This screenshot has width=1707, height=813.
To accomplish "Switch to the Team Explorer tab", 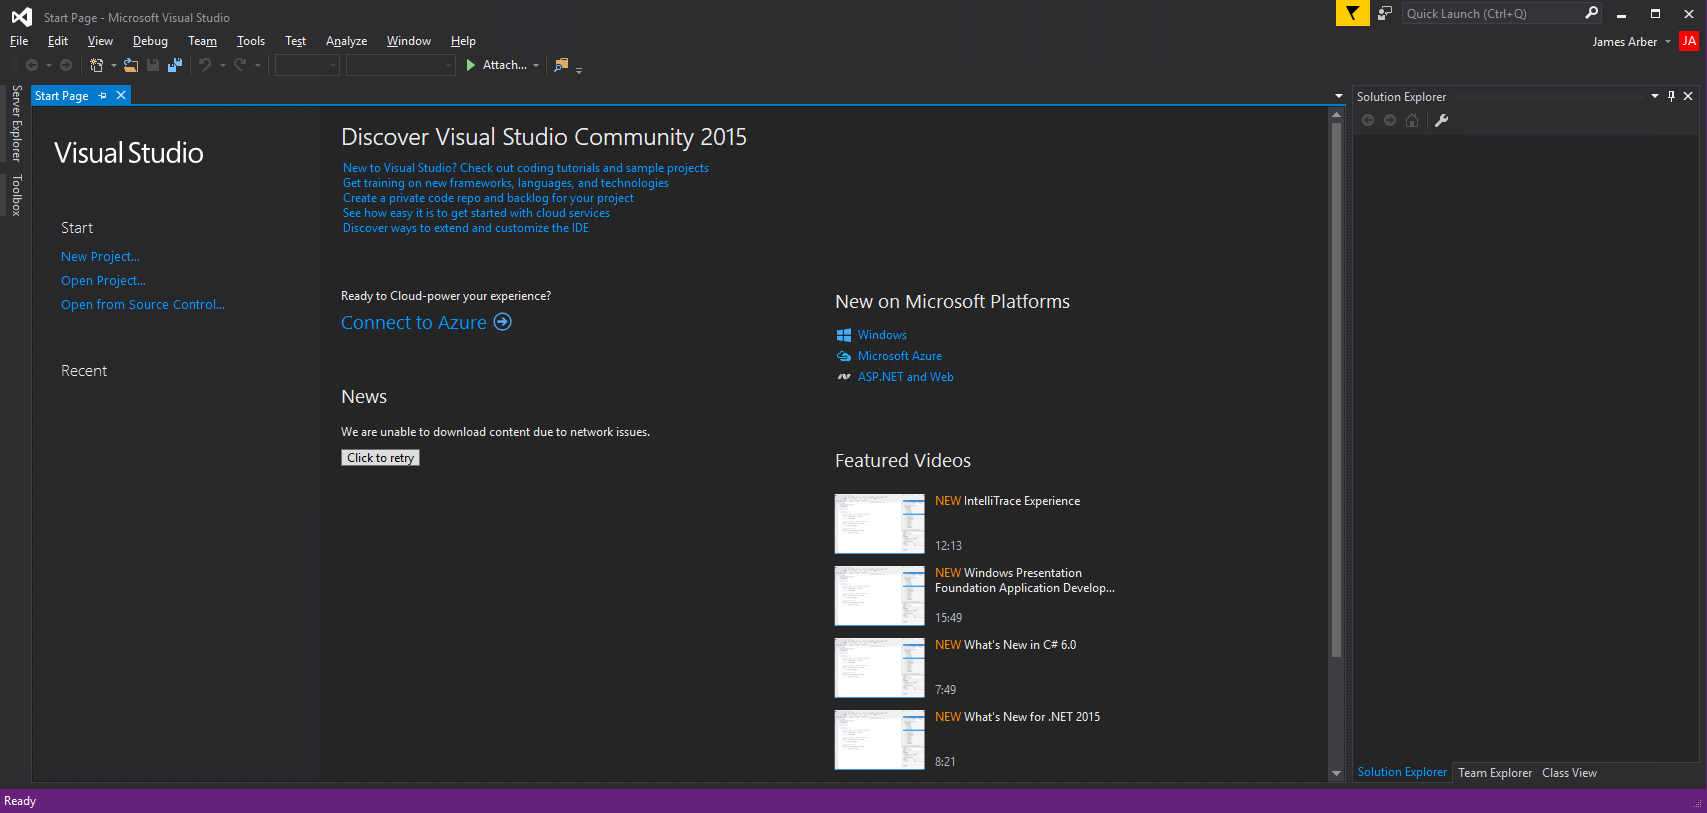I will pos(1495,773).
